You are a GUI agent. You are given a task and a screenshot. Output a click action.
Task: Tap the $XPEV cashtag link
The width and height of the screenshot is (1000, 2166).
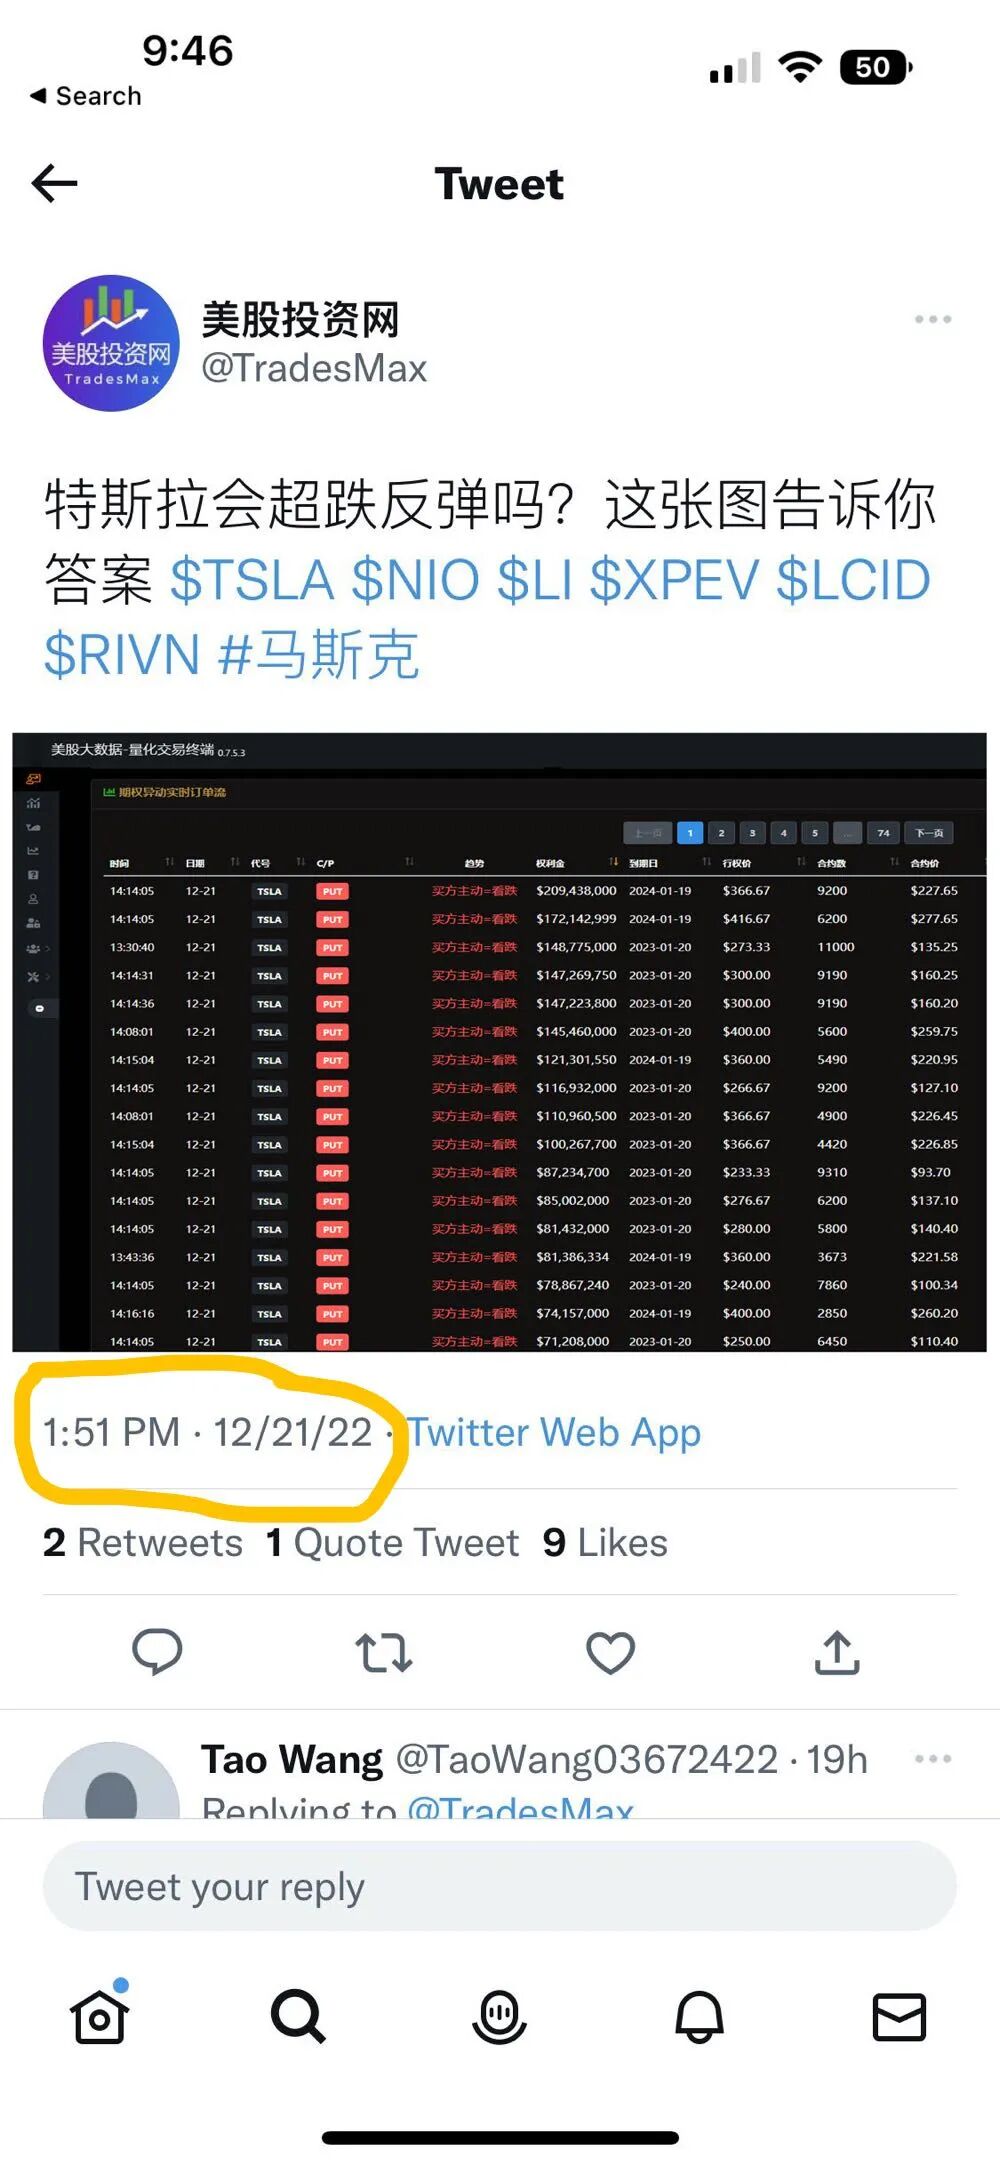tap(675, 580)
